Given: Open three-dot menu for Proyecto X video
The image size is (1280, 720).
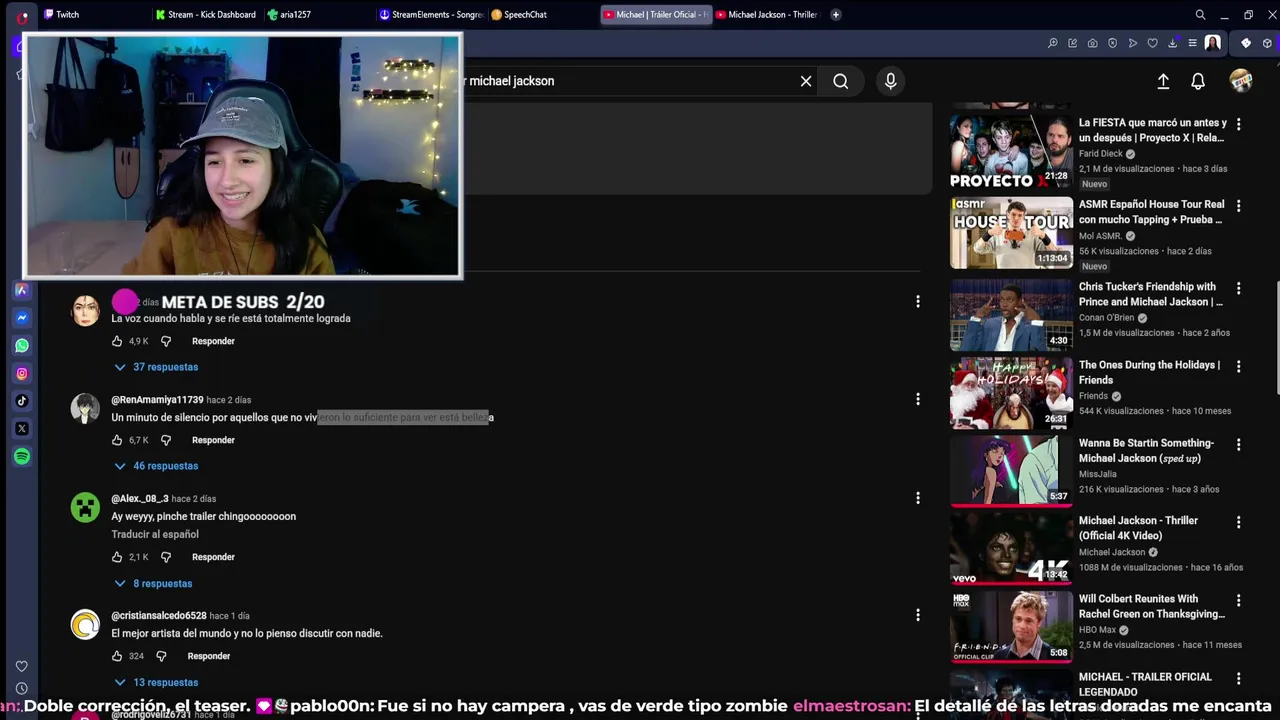Looking at the screenshot, I should [1239, 125].
